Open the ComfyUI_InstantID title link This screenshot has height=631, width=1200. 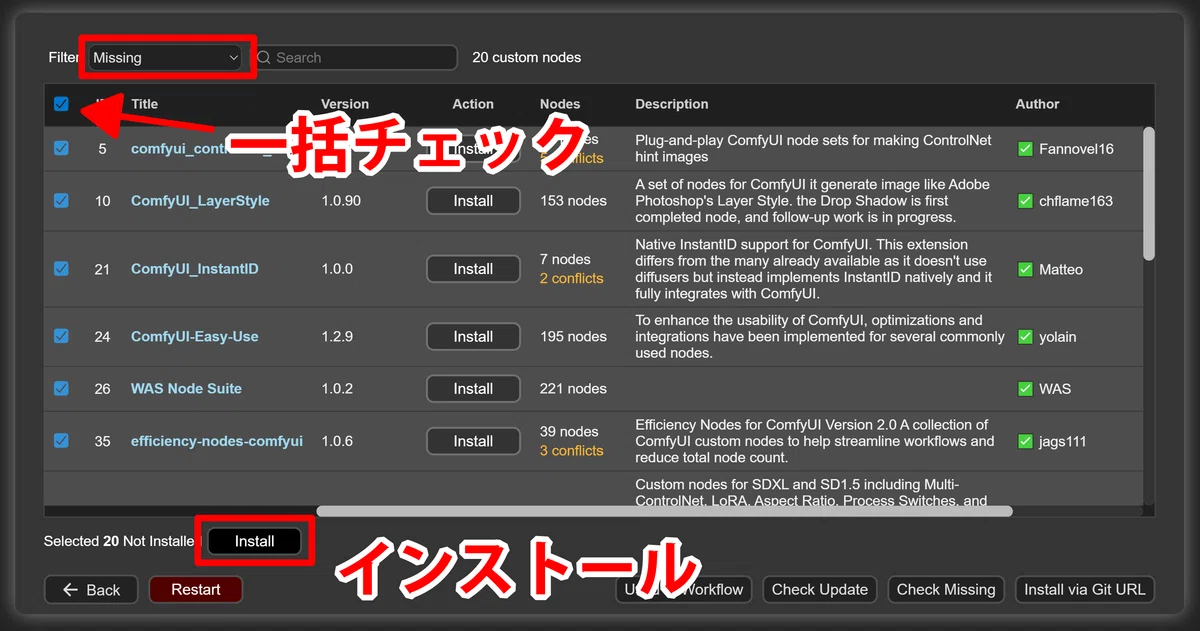pos(194,269)
